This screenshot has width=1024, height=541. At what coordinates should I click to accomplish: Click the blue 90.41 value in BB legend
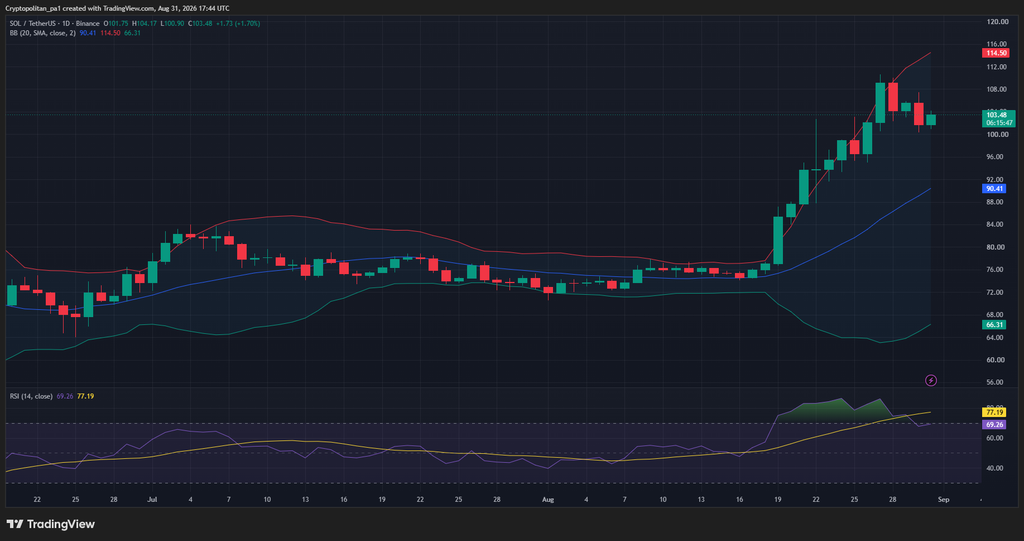coord(88,33)
